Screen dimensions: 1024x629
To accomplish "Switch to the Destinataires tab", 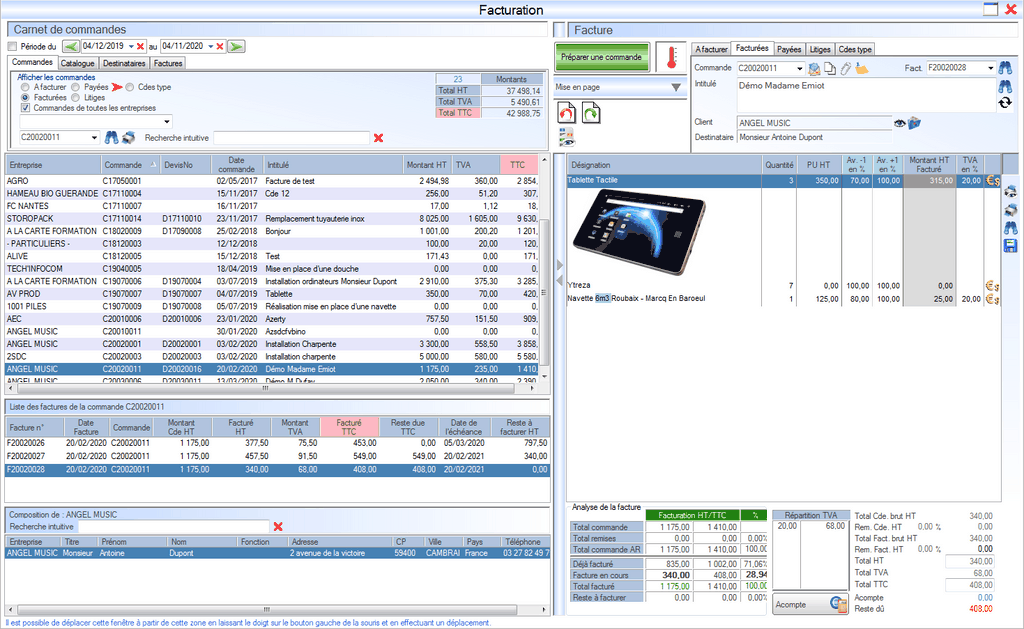I will click(124, 63).
